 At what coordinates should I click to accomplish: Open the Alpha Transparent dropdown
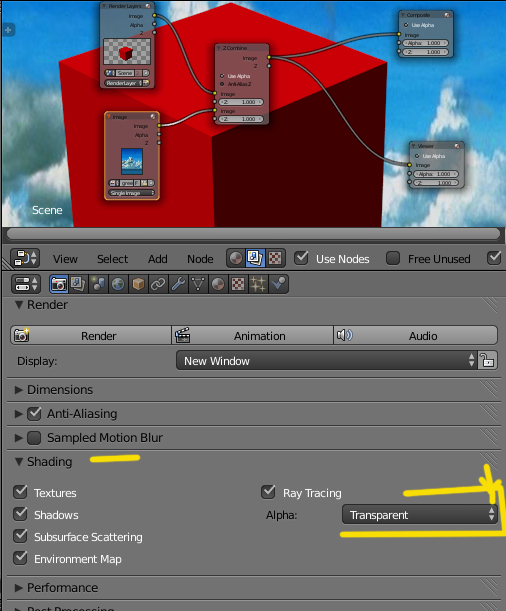[420, 515]
